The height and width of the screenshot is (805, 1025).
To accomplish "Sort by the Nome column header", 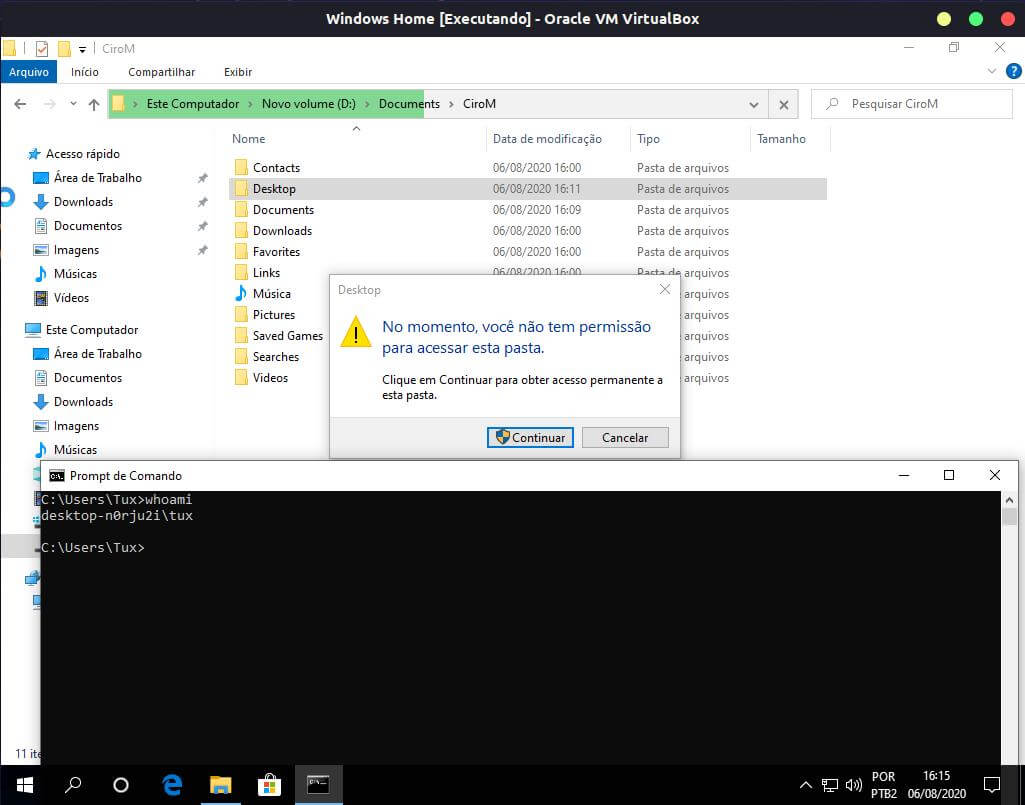I will 248,139.
